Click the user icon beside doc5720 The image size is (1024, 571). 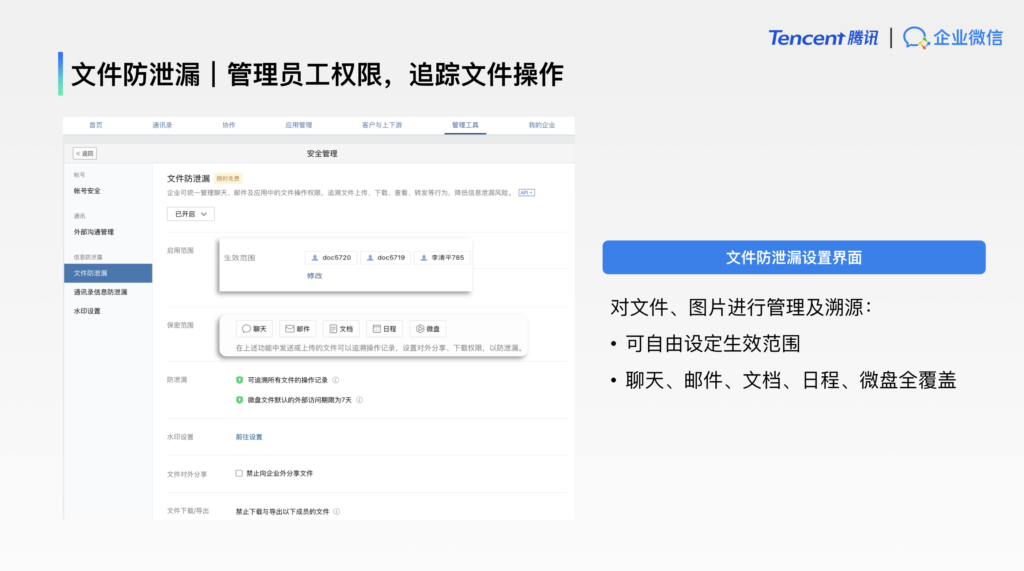[x=315, y=258]
